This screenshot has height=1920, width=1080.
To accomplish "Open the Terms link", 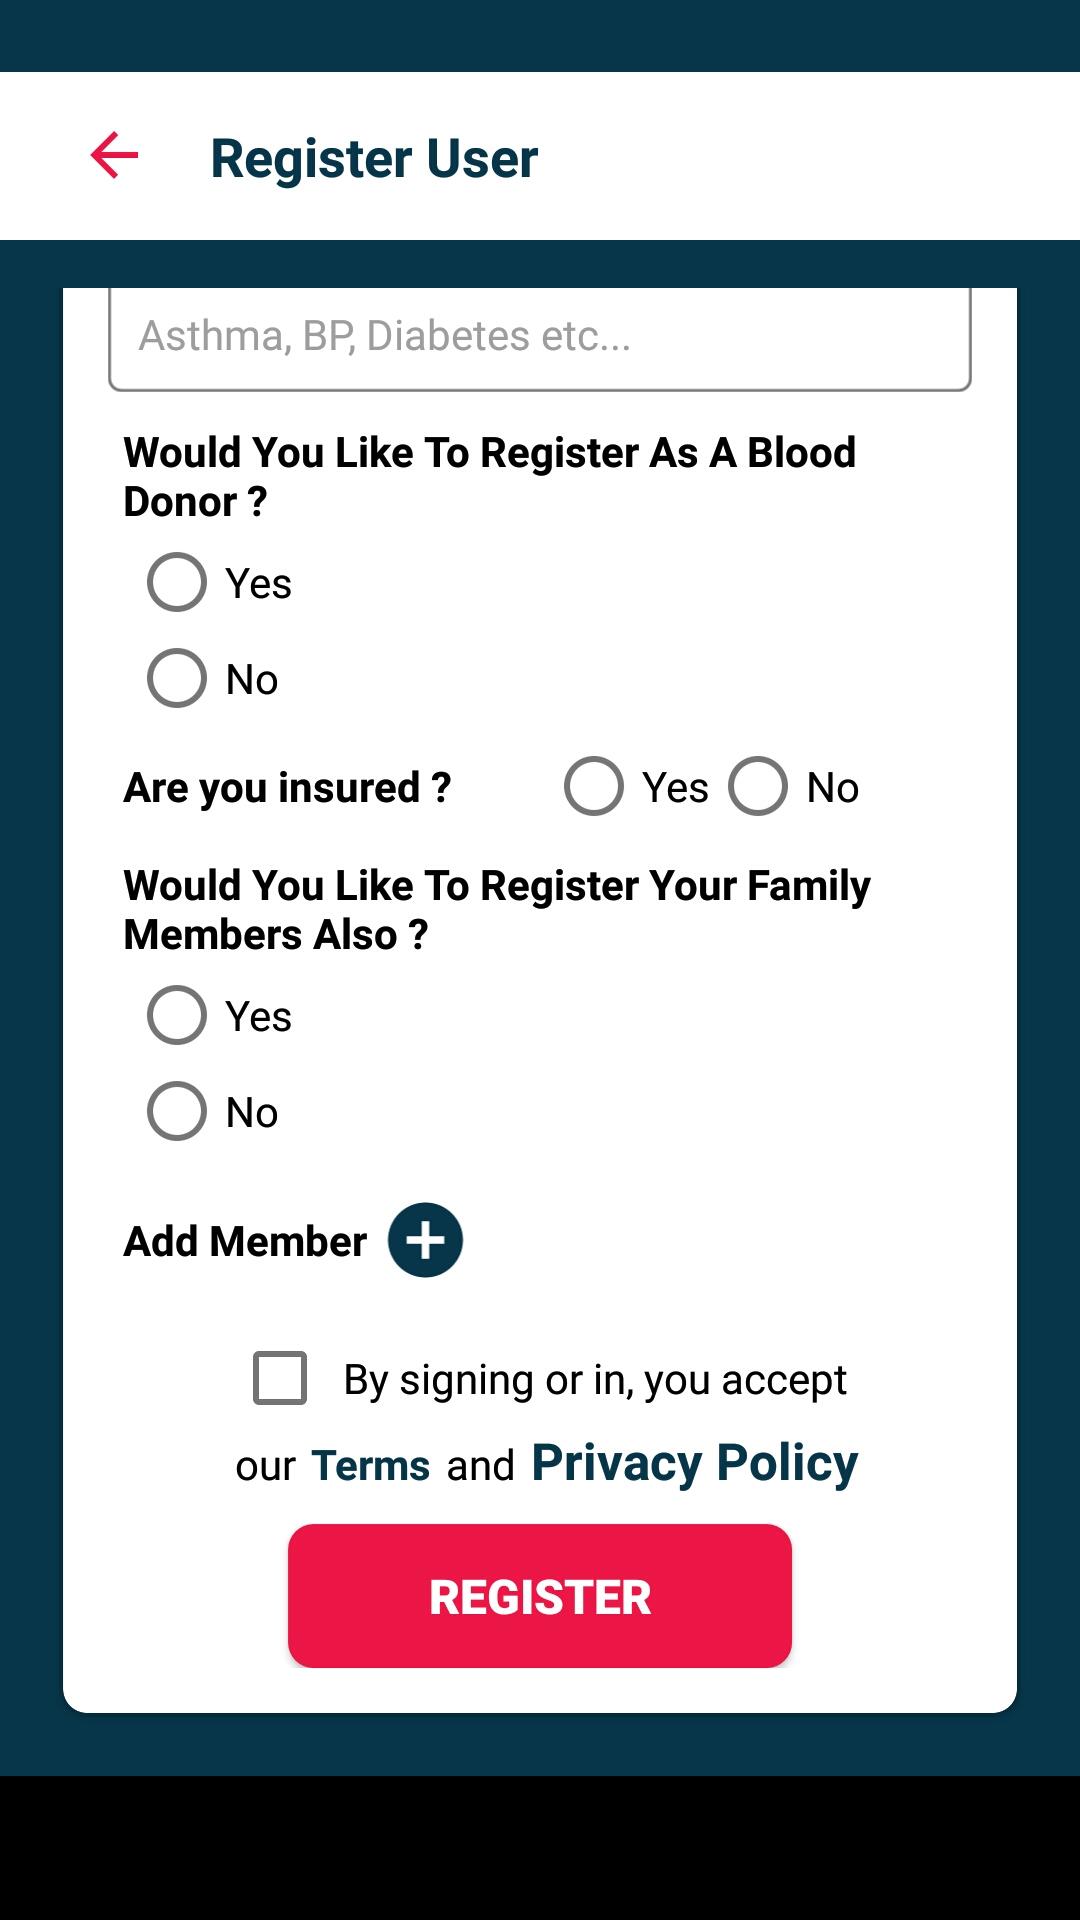I will pos(371,1465).
